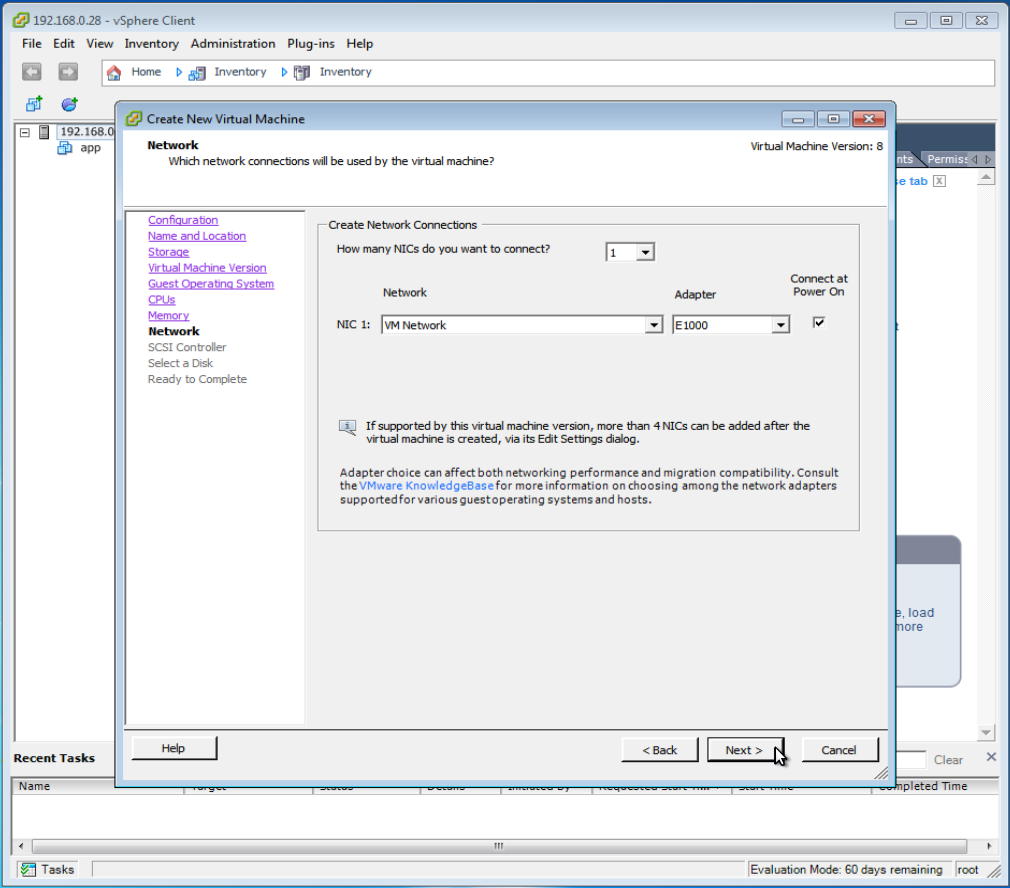Open the VMware KnowledgeBase link
This screenshot has height=888, width=1010.
tap(426, 486)
